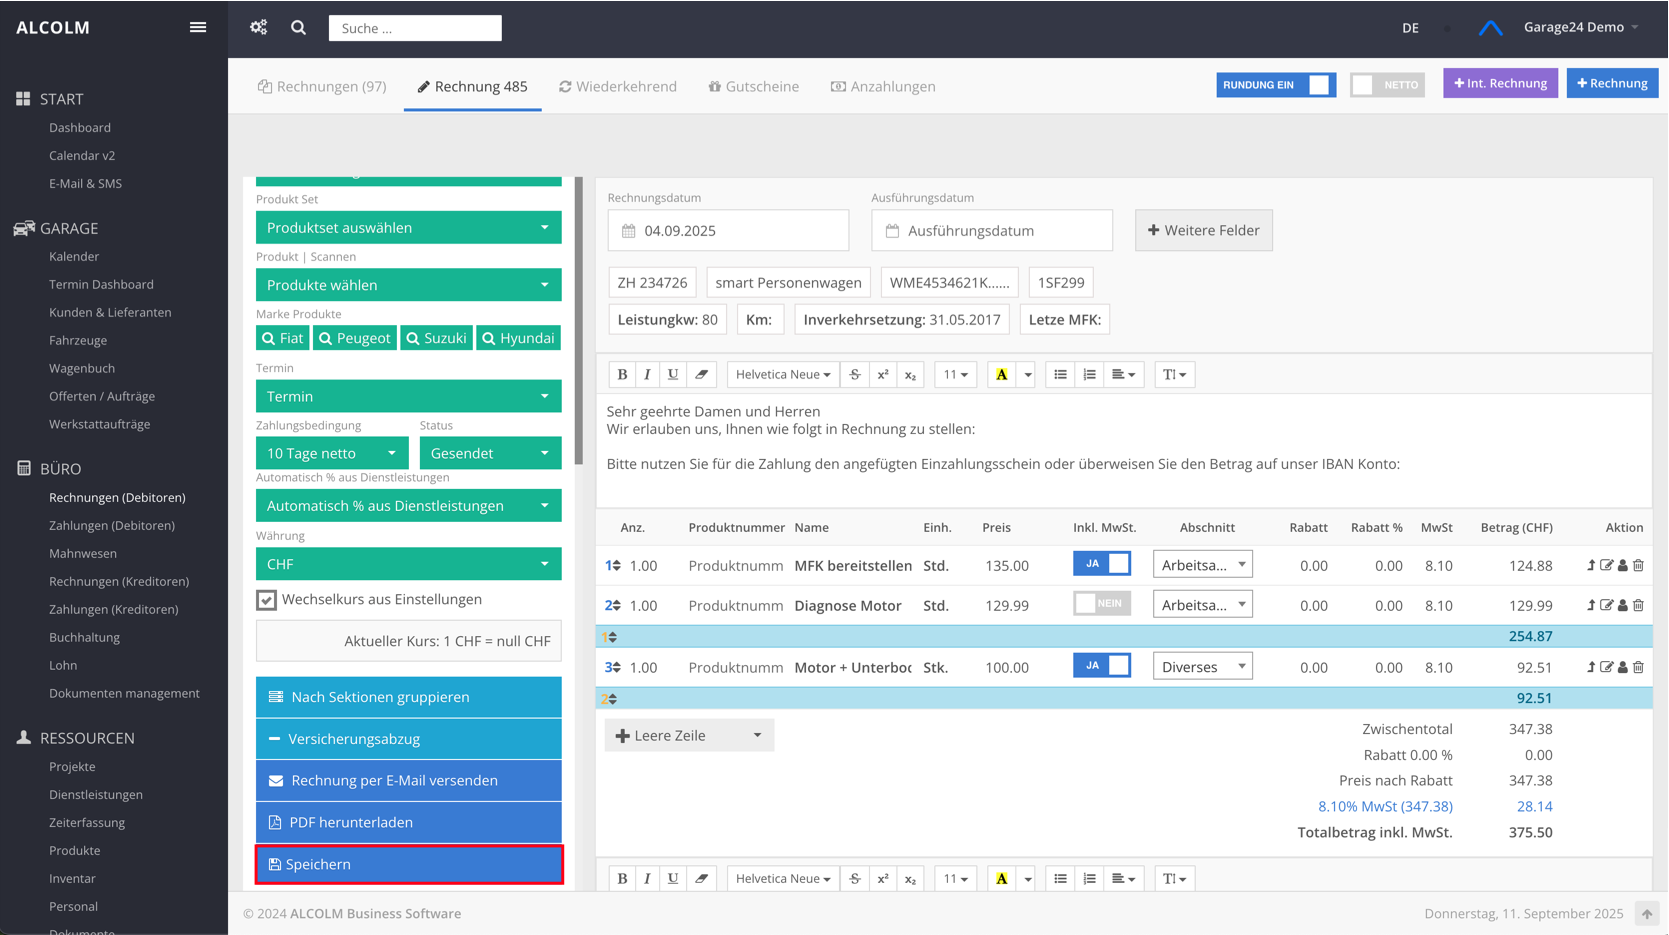Screen dimensions: 1669x935
Task: Click the scroll-to-top arrow in the footer
Action: coord(1646,913)
